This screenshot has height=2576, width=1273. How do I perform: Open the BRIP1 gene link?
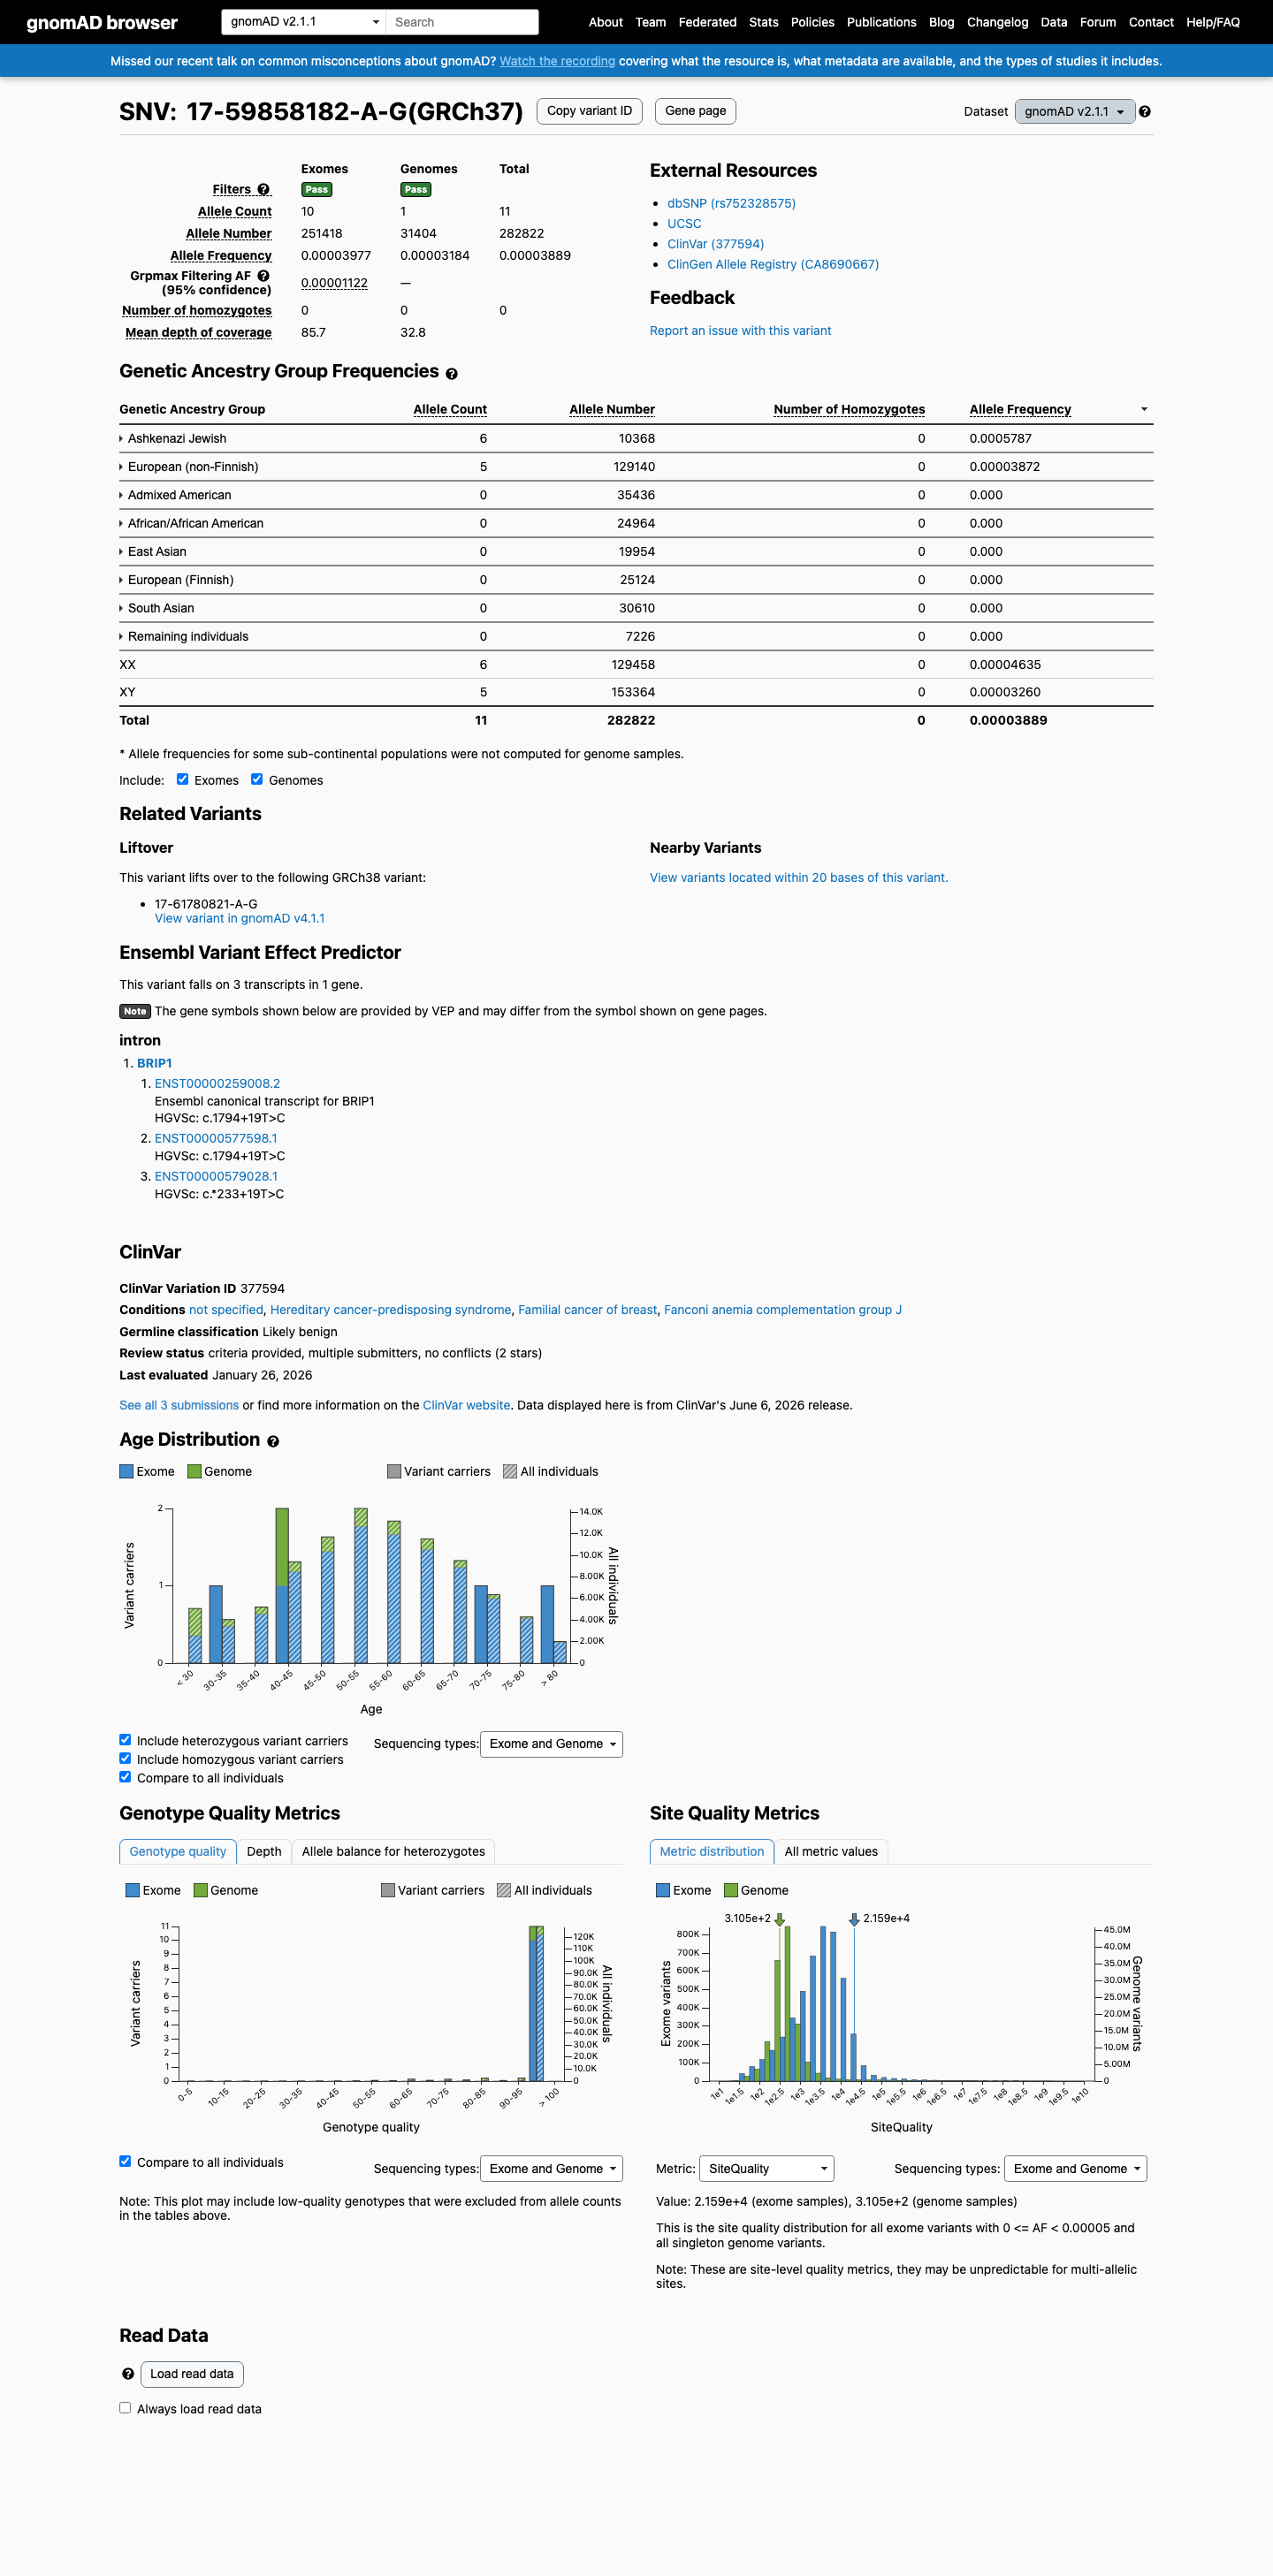click(x=154, y=1063)
